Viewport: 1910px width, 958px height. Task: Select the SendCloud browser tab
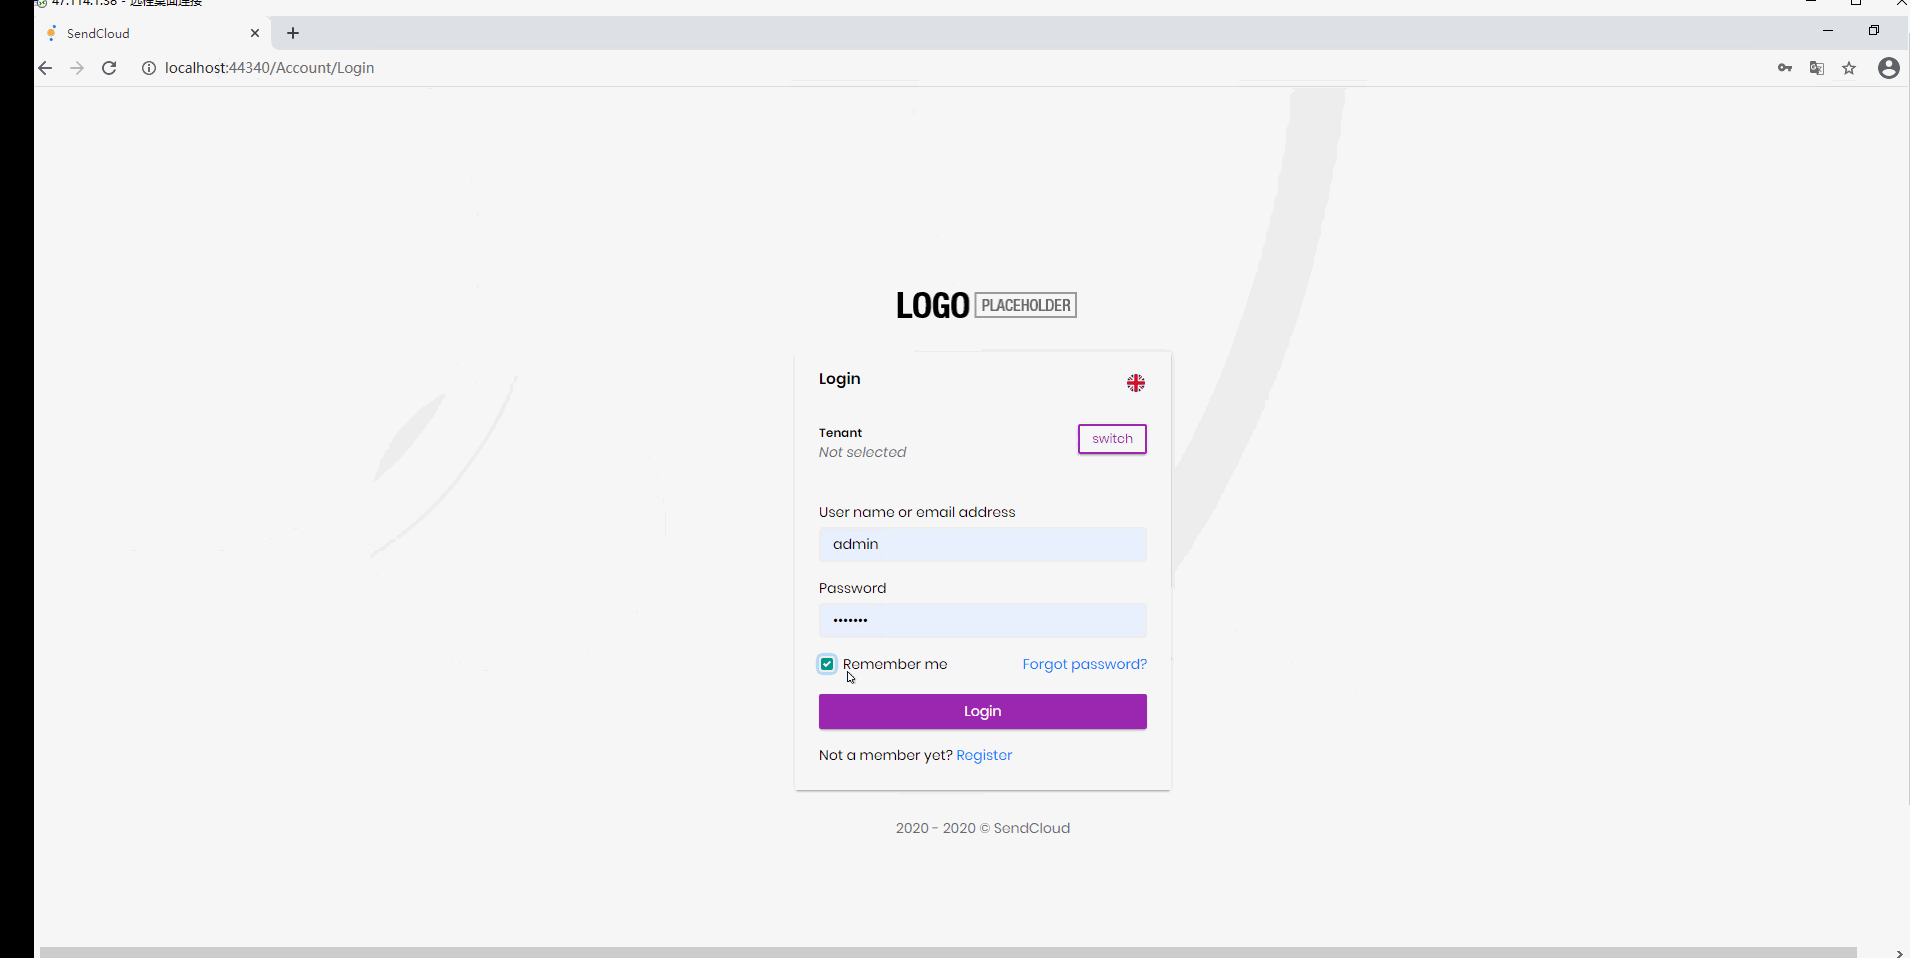pos(150,33)
